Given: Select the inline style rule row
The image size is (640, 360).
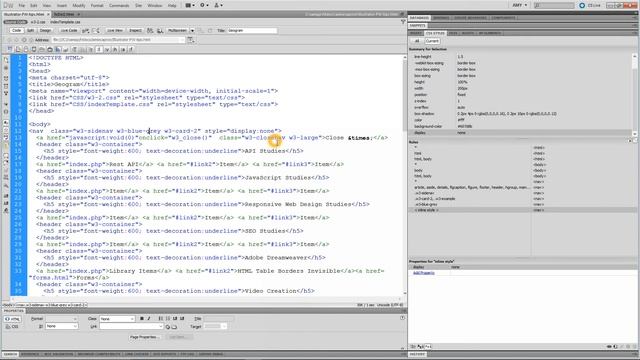Looking at the screenshot, I should [522, 210].
